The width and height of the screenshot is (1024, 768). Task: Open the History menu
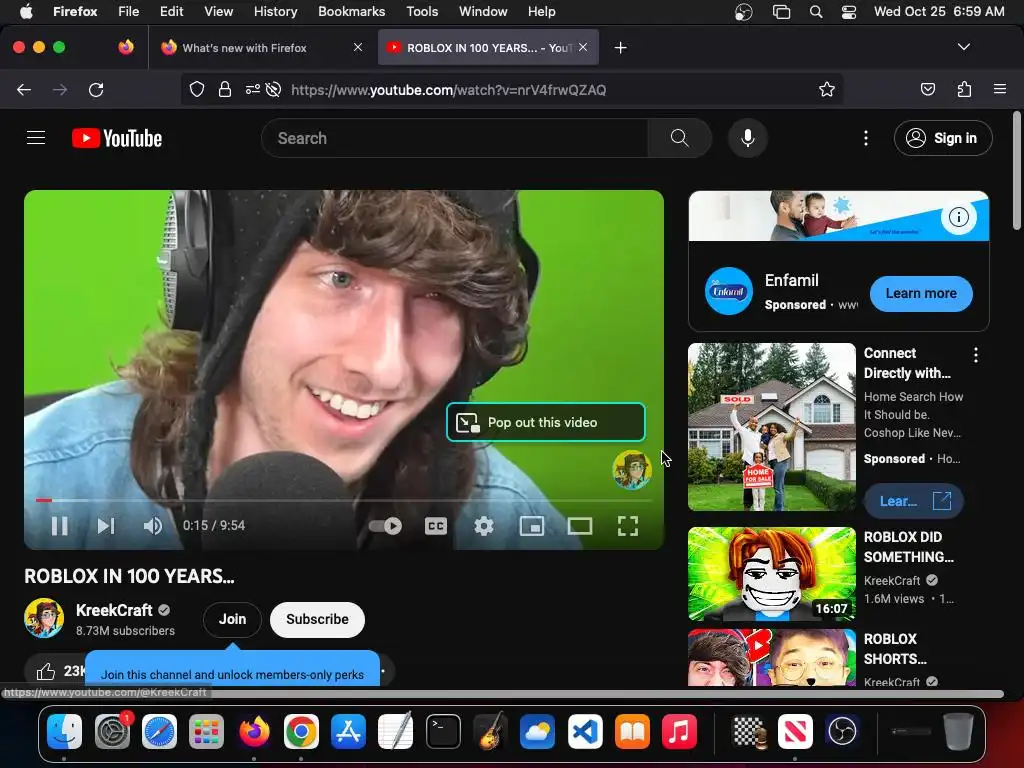[275, 11]
